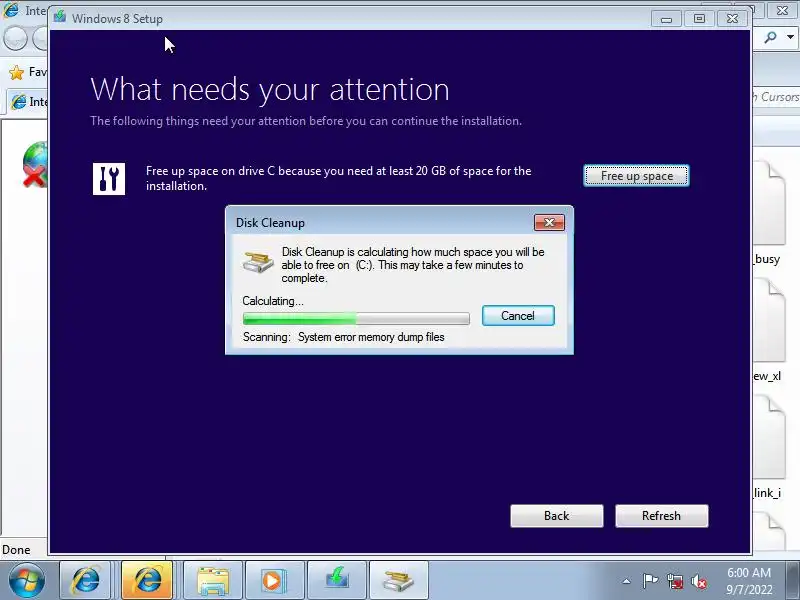Click the Free up space button

tap(636, 176)
